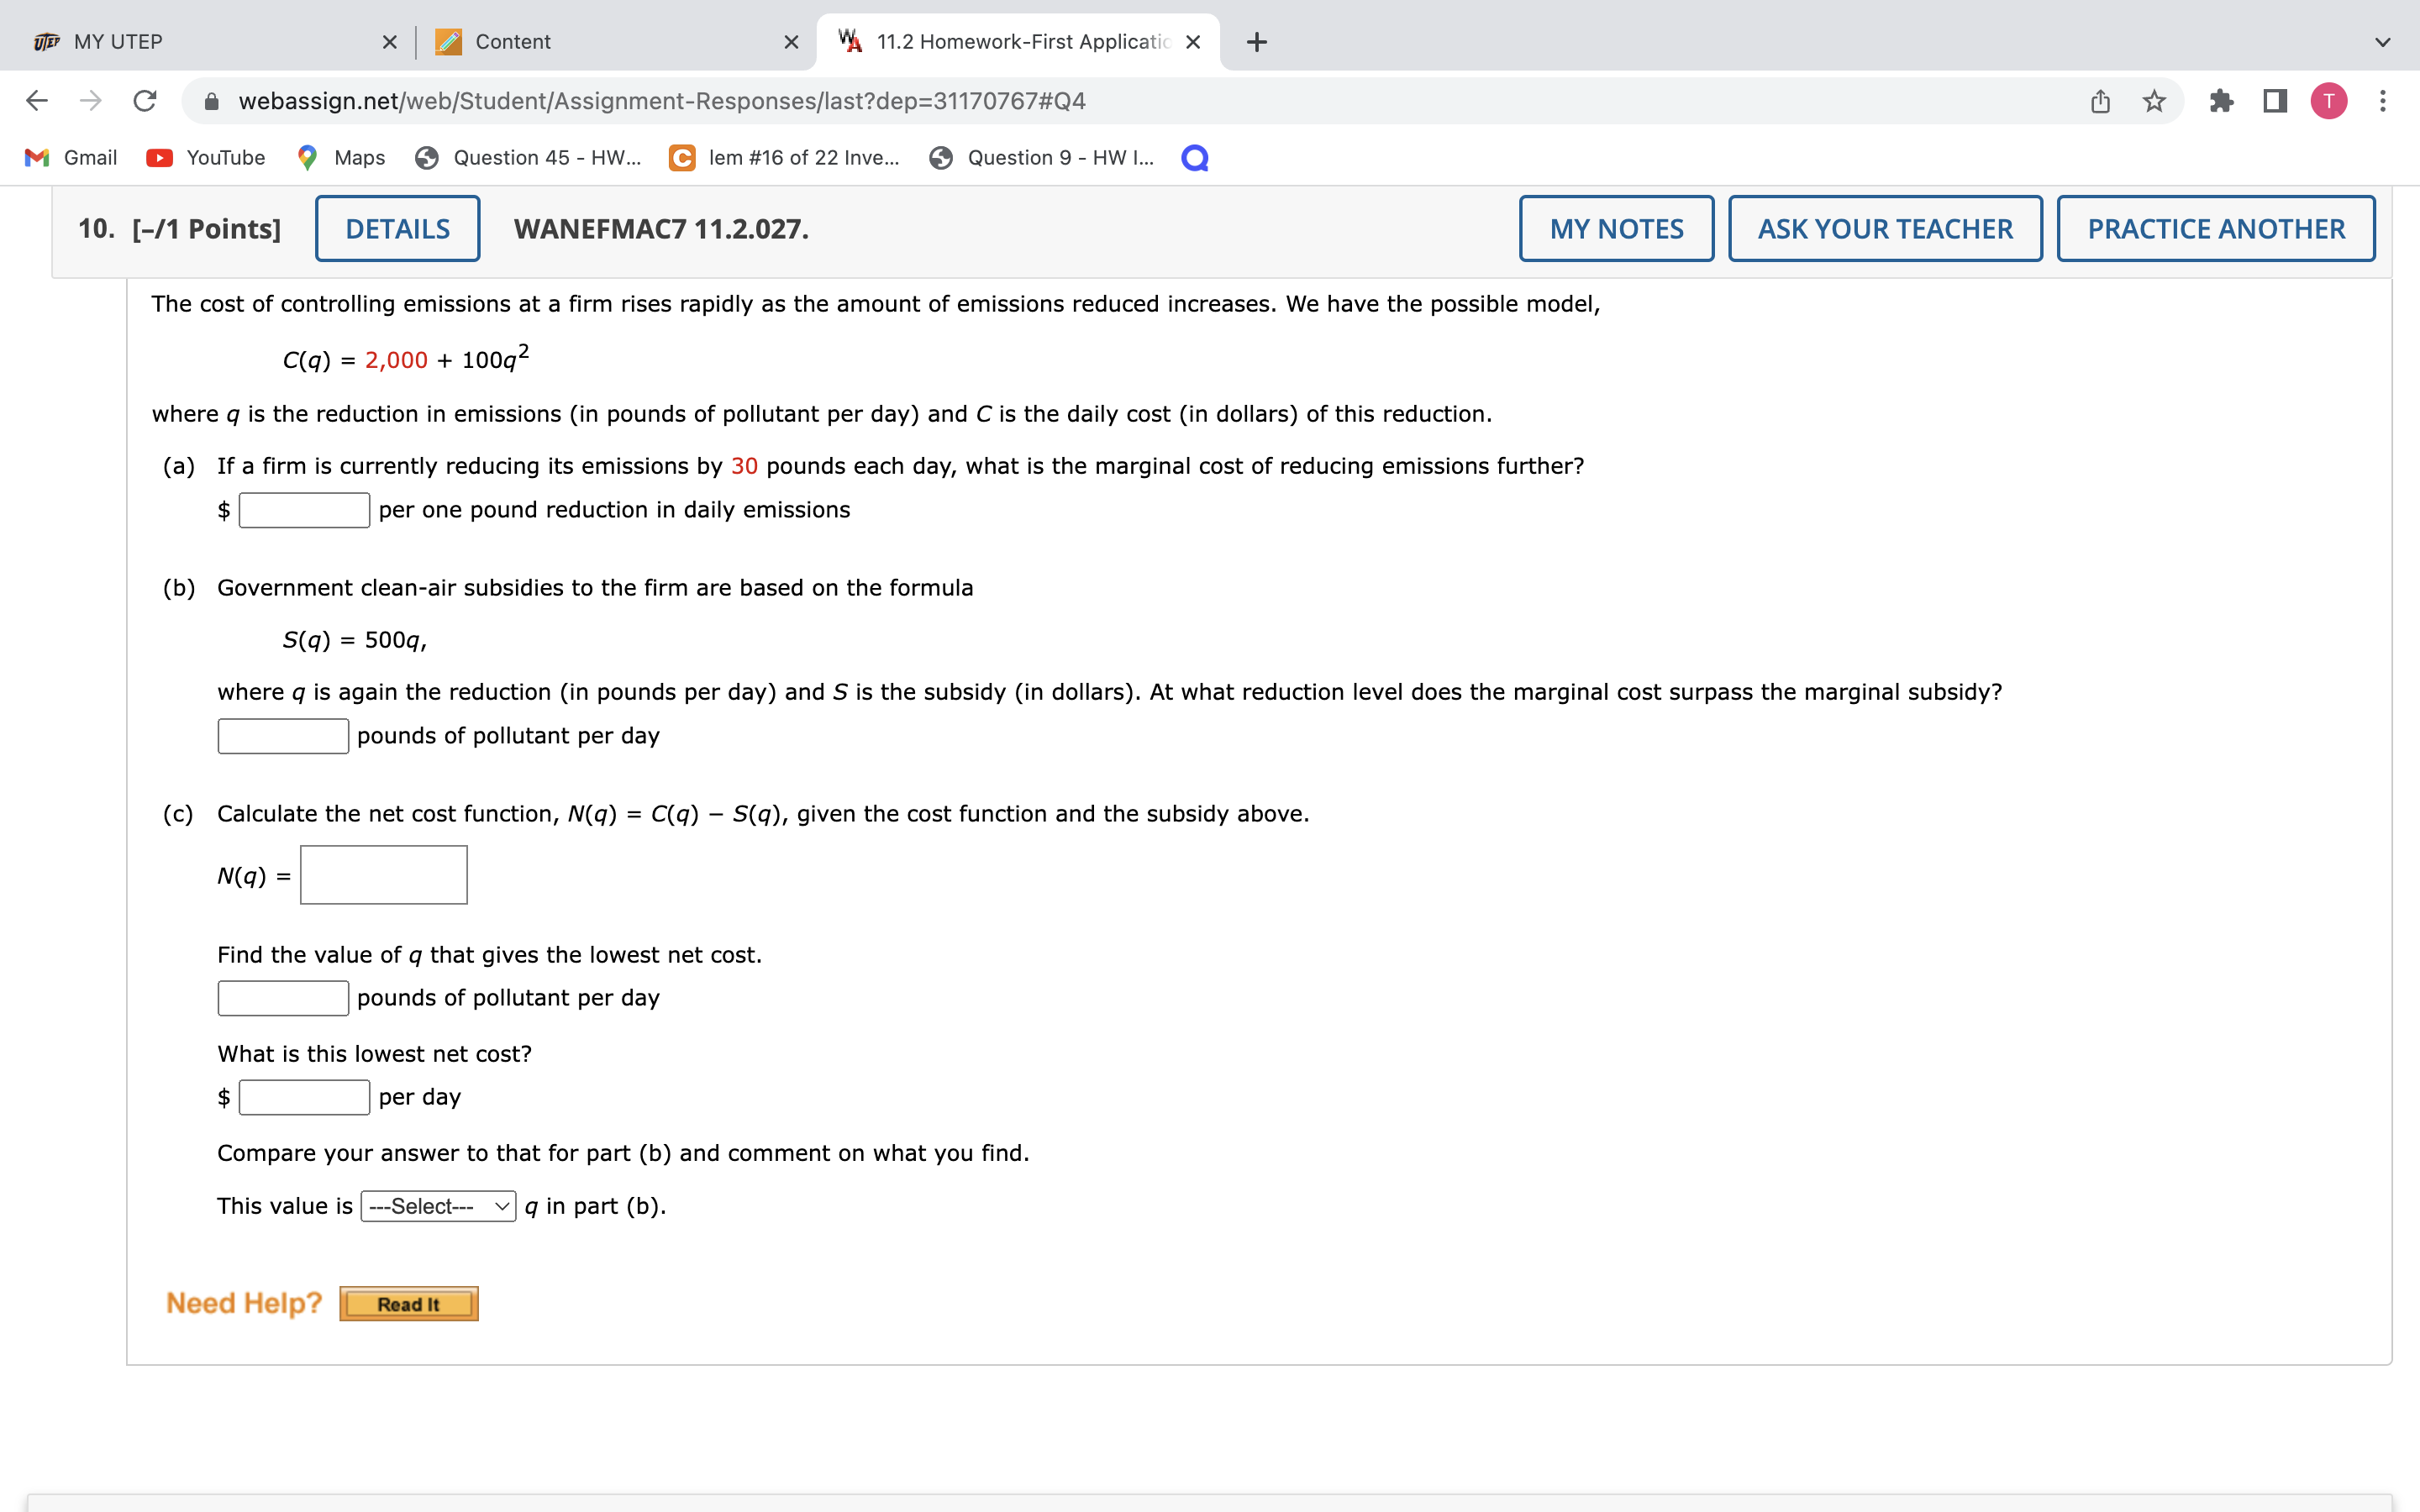Screen dimensions: 2420x1512
Task: Click the browser reload icon
Action: pyautogui.click(x=145, y=101)
